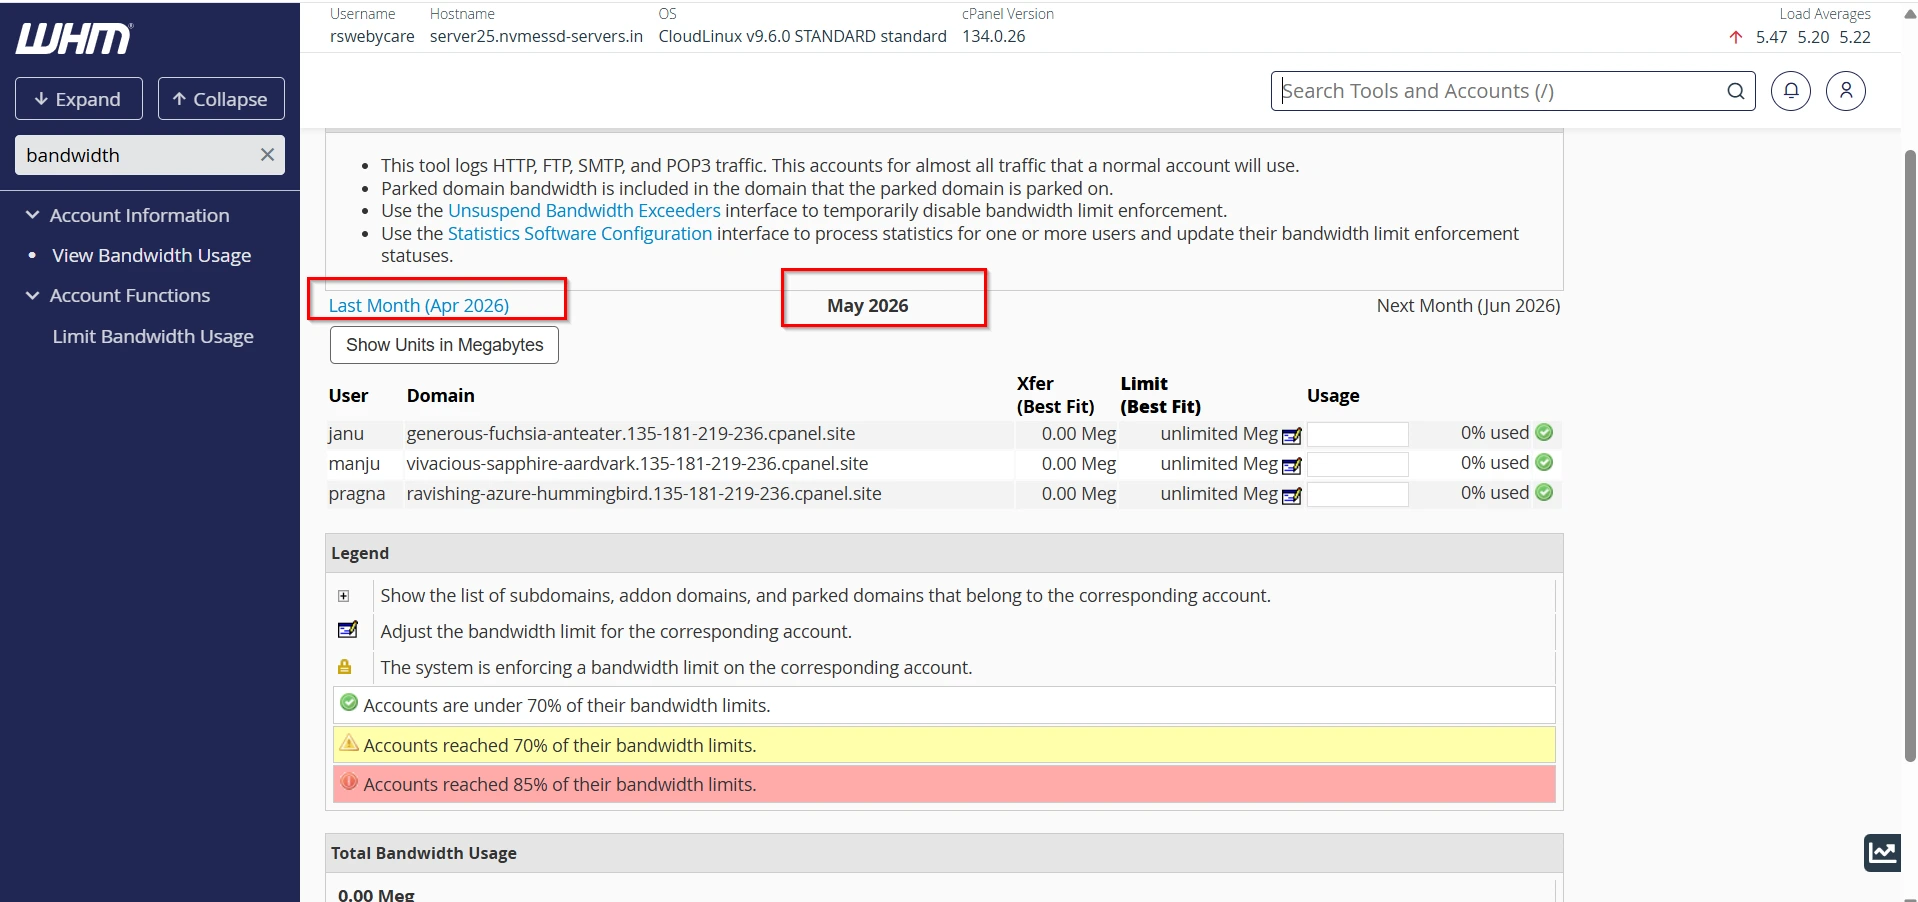Click cPanel version 134.0.26
The width and height of the screenshot is (1918, 902).
(x=994, y=36)
